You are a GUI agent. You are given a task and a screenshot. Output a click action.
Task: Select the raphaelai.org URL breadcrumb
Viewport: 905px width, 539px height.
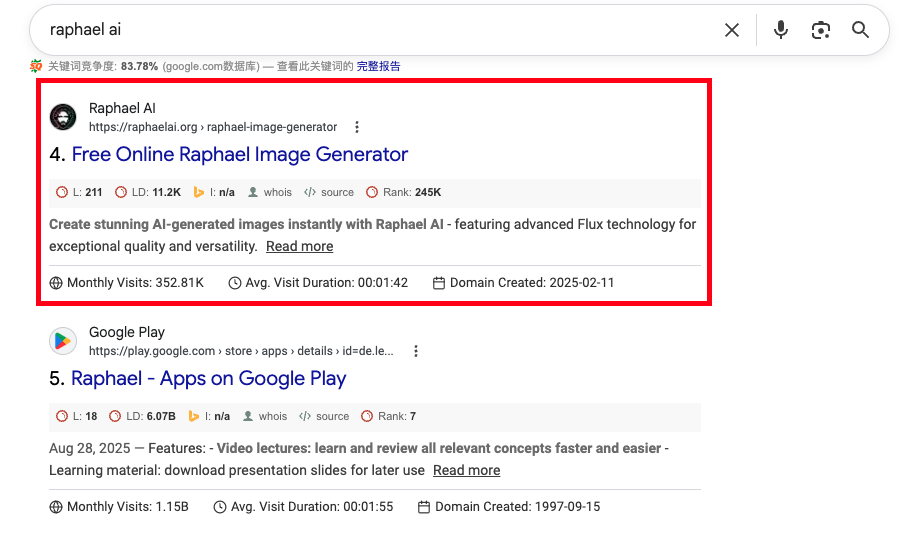pos(213,127)
